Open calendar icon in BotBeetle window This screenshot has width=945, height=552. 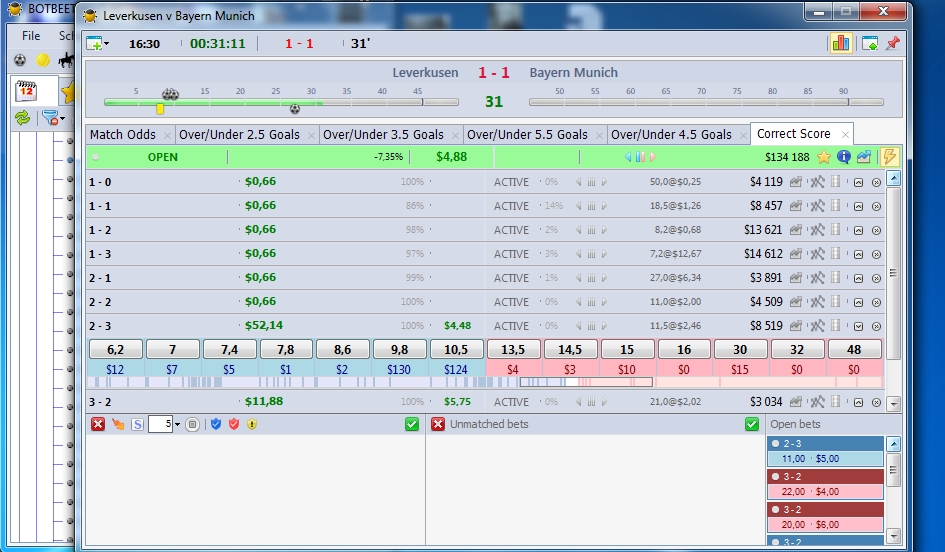click(x=26, y=91)
